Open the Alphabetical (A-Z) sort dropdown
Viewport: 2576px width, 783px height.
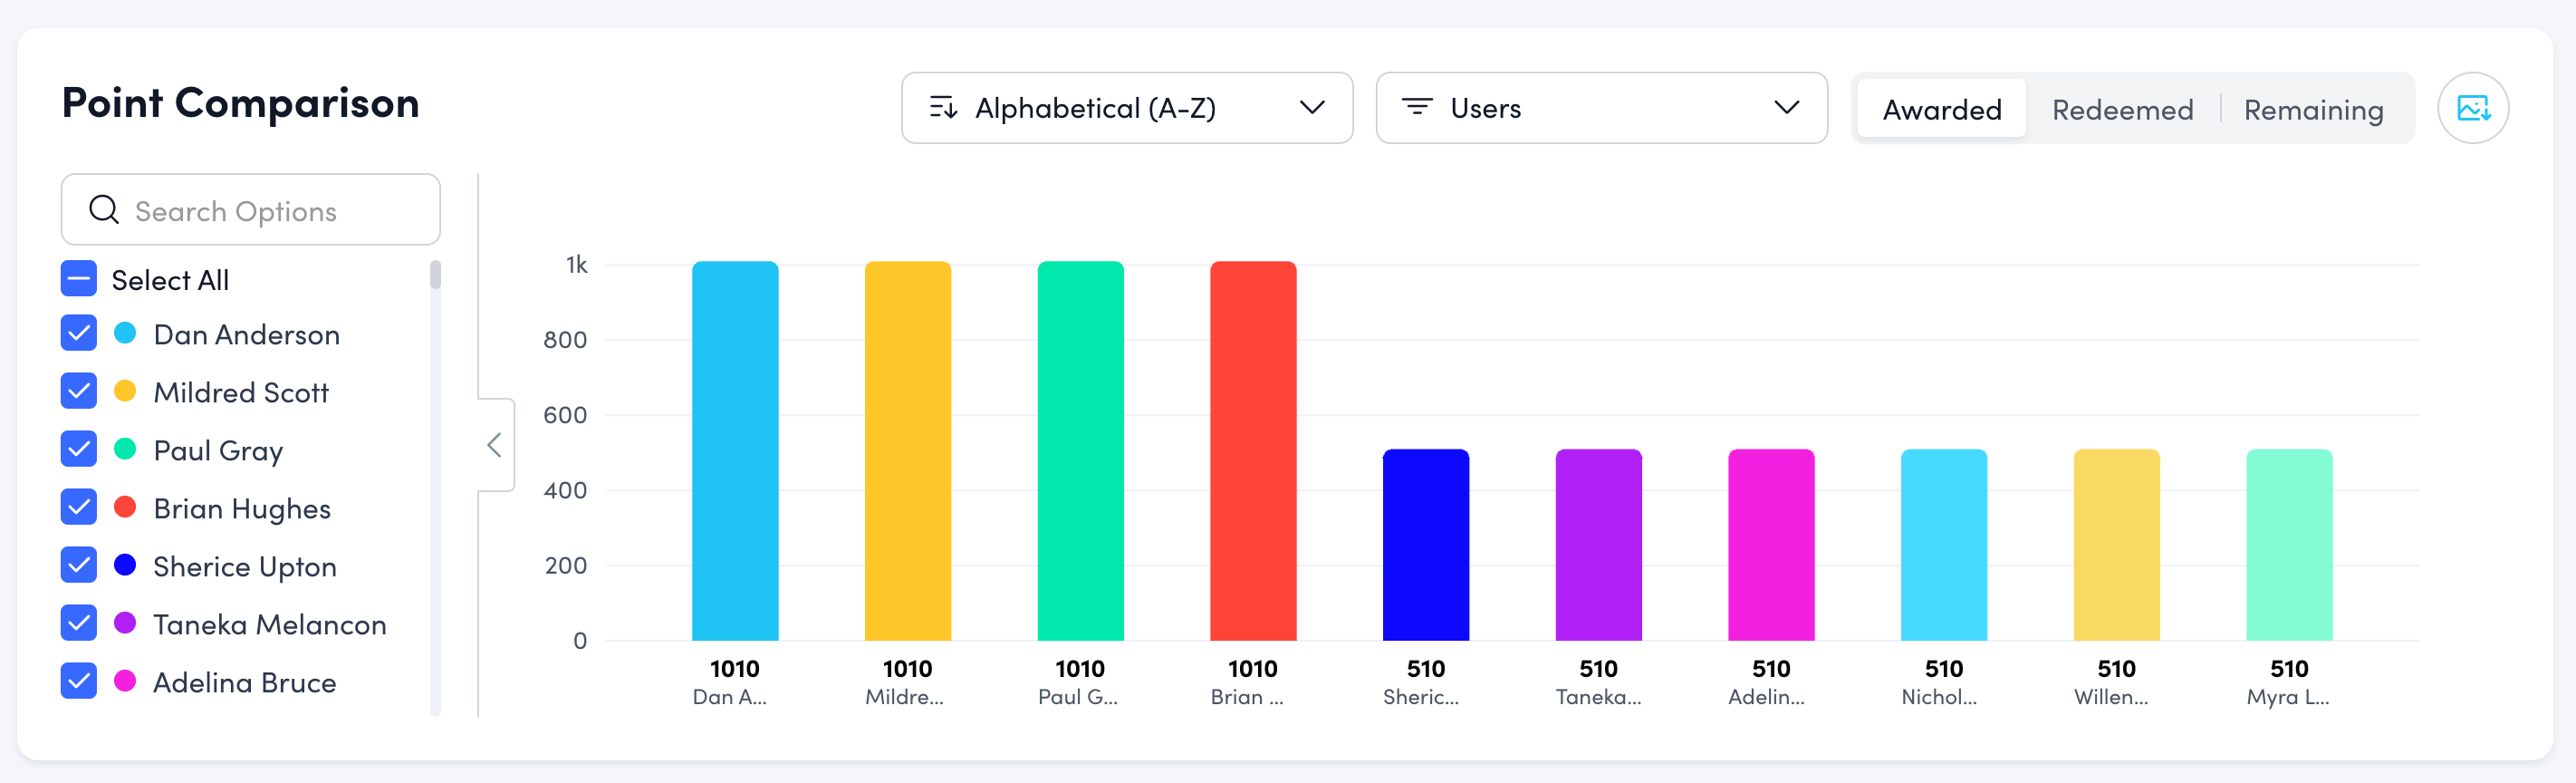point(1126,108)
